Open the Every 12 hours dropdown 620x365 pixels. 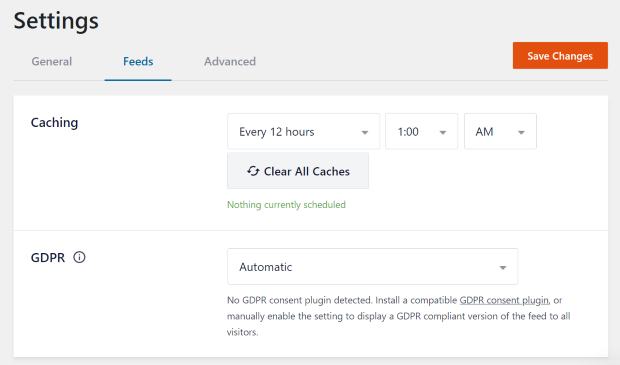click(303, 132)
